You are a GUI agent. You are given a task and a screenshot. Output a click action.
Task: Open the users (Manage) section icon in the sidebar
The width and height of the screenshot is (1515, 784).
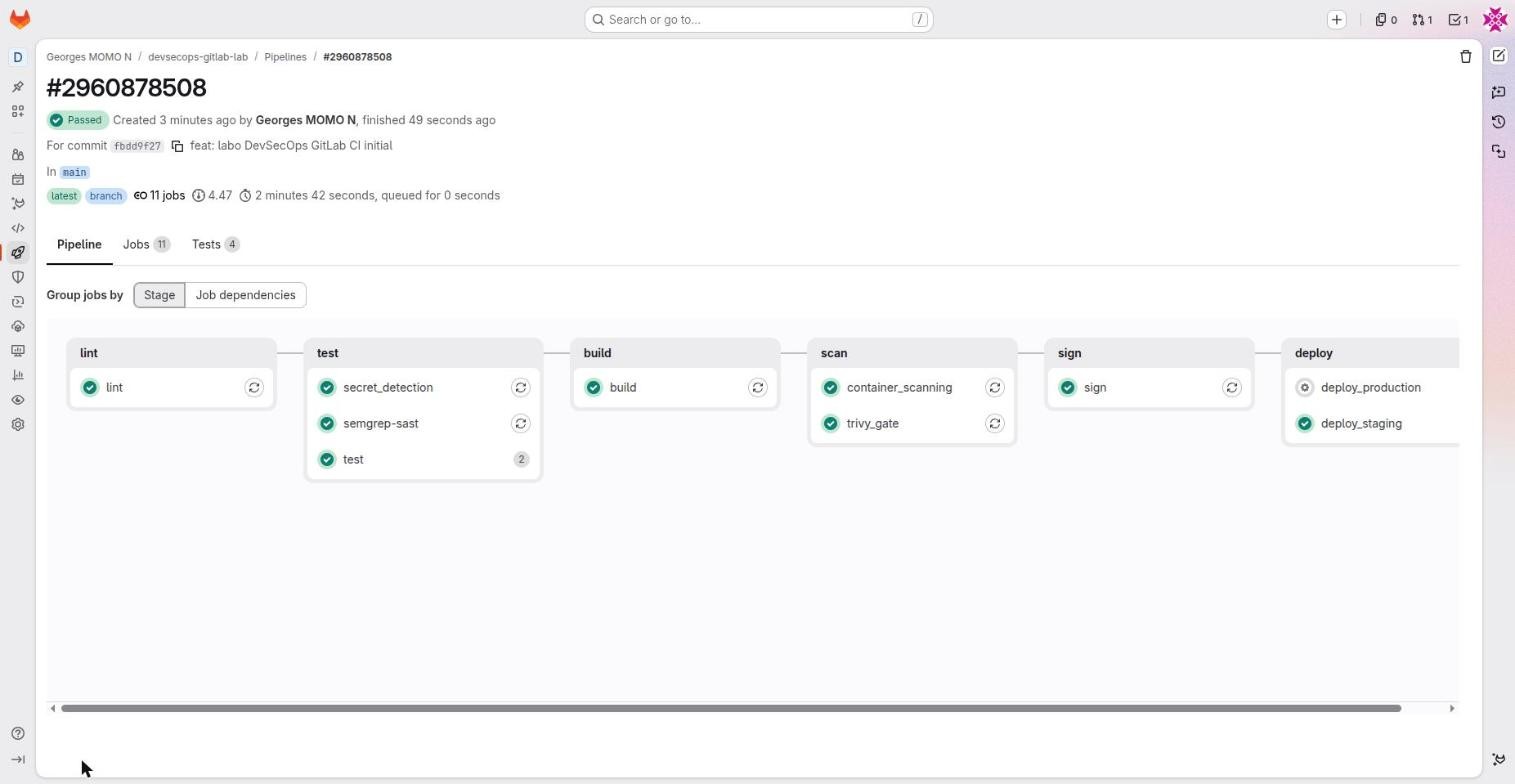[17, 155]
